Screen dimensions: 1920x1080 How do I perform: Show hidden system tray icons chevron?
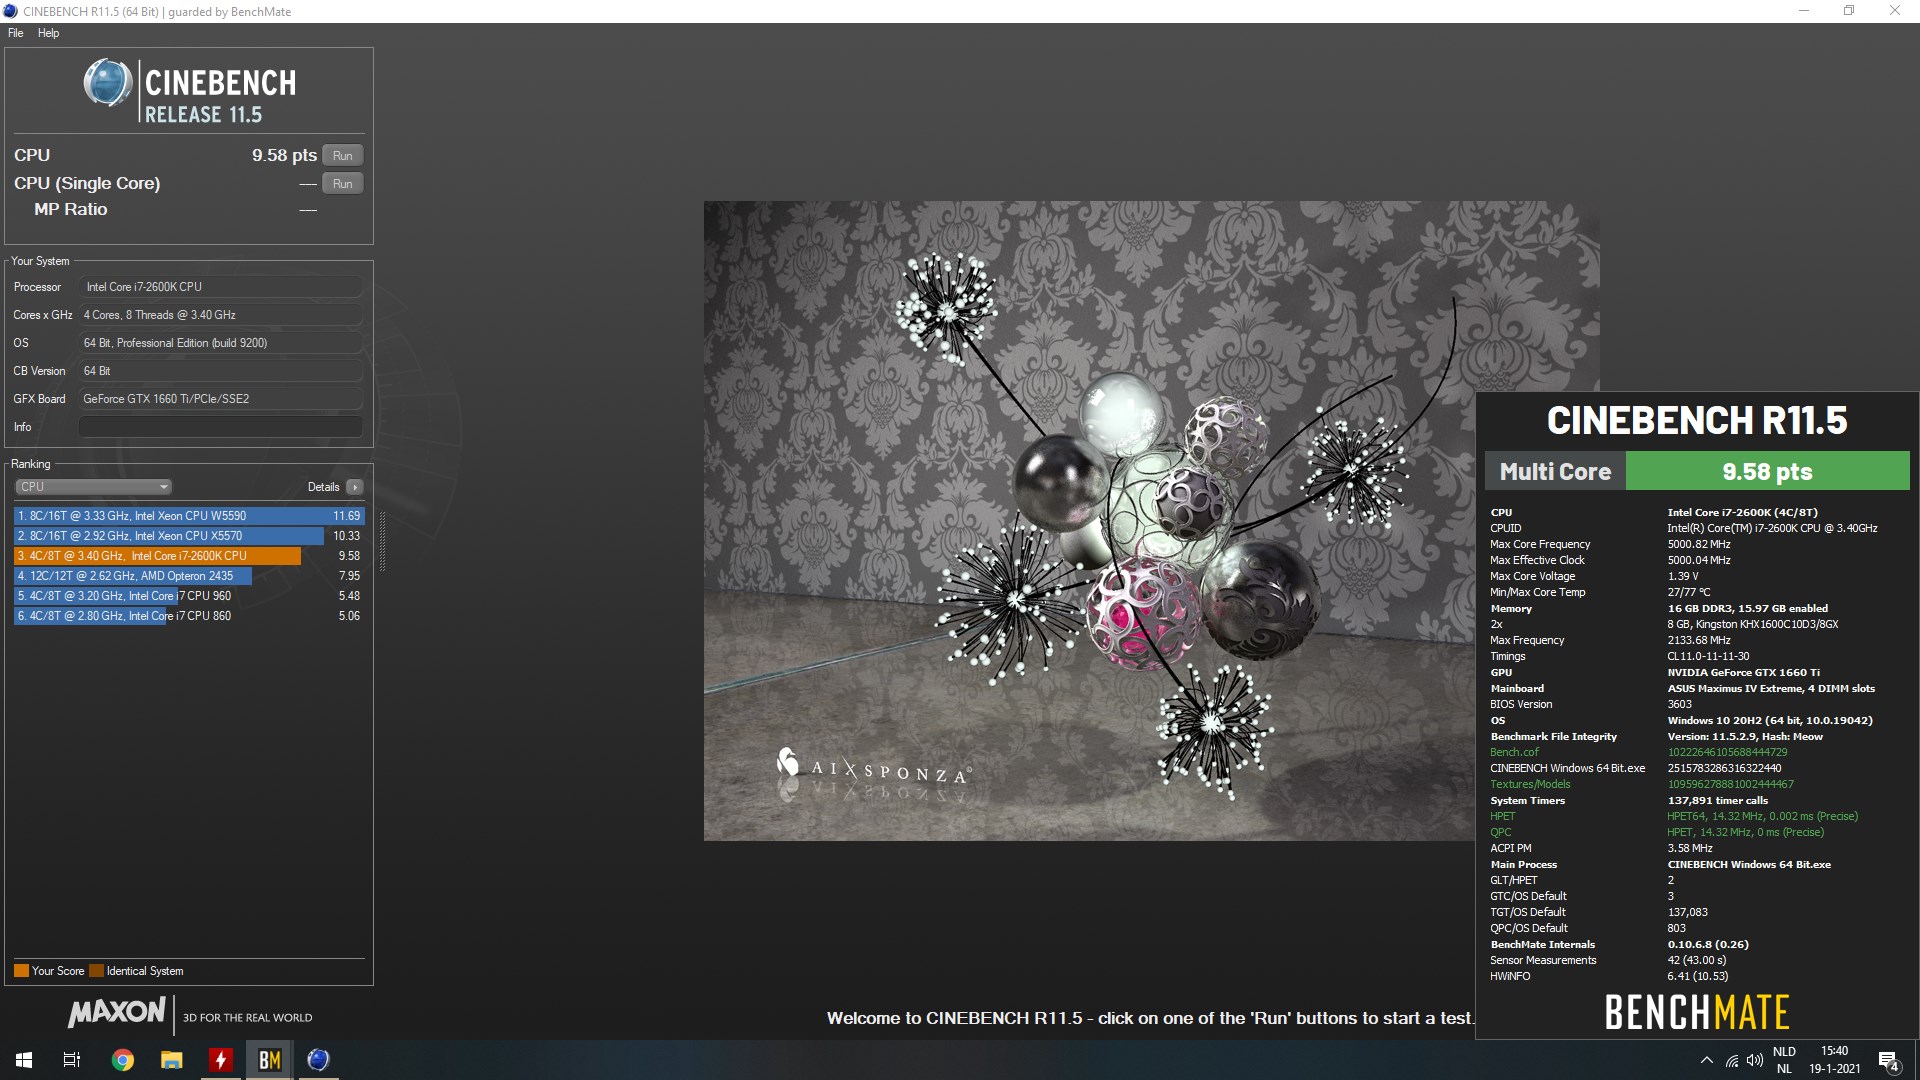1706,1060
